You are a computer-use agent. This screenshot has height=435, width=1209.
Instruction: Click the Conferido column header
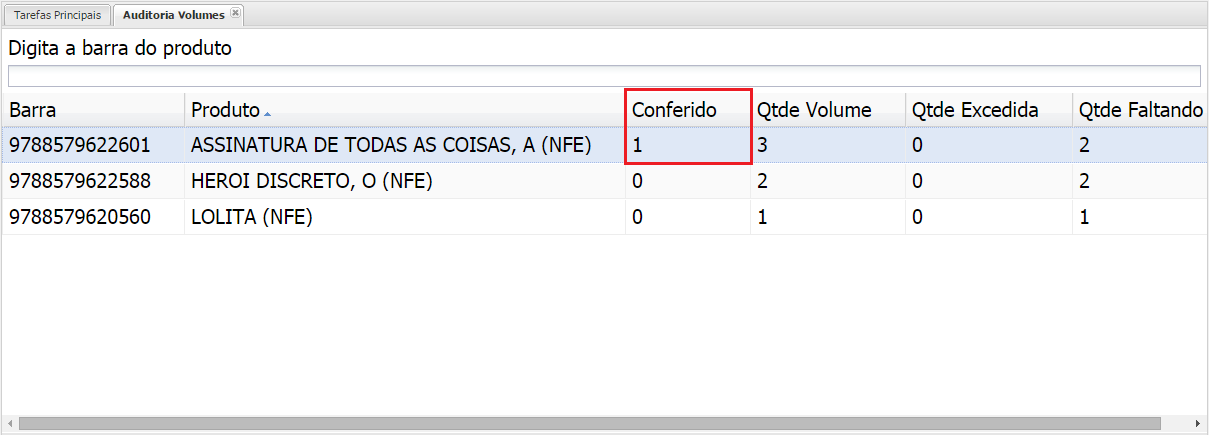[x=674, y=110]
